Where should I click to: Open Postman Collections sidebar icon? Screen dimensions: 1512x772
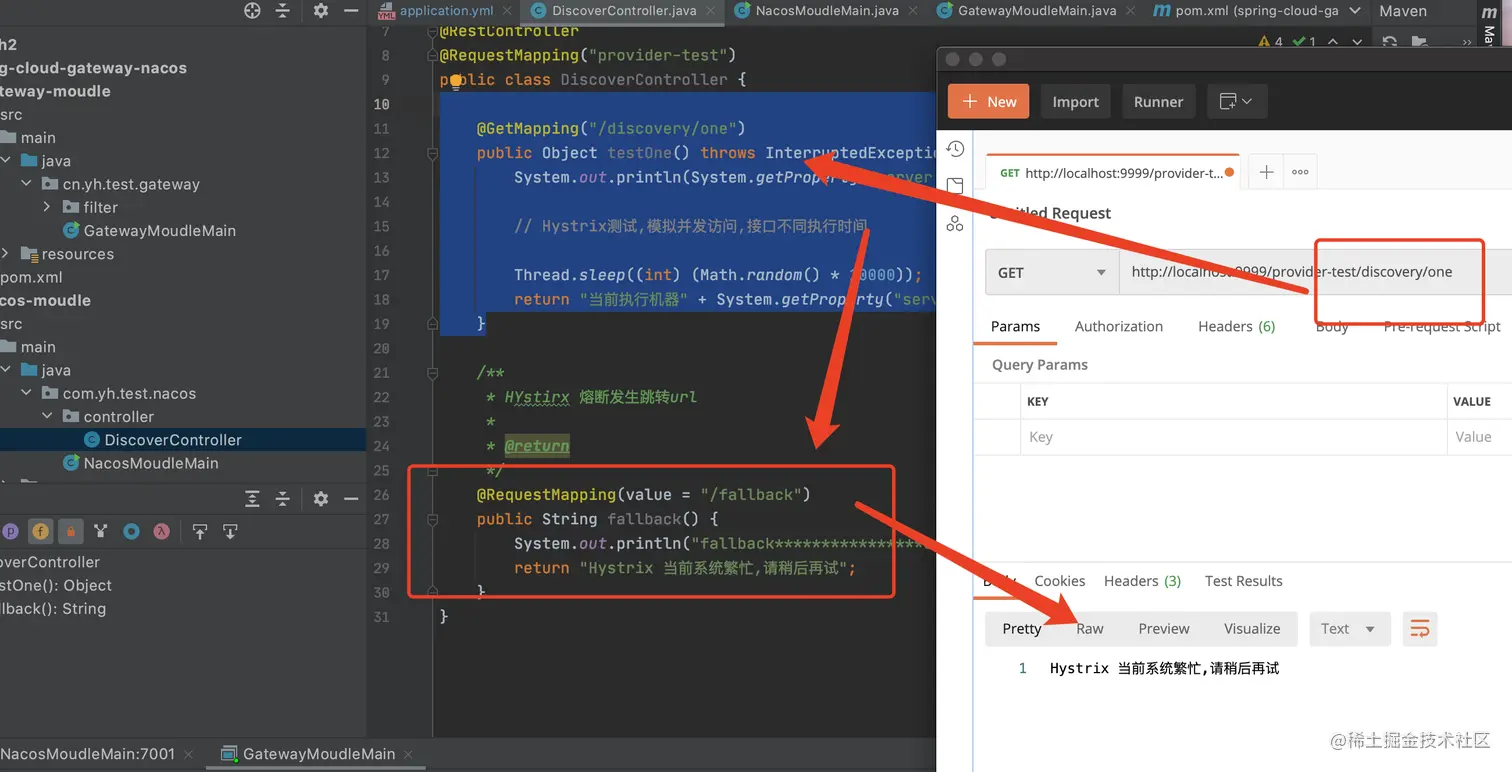click(x=955, y=186)
